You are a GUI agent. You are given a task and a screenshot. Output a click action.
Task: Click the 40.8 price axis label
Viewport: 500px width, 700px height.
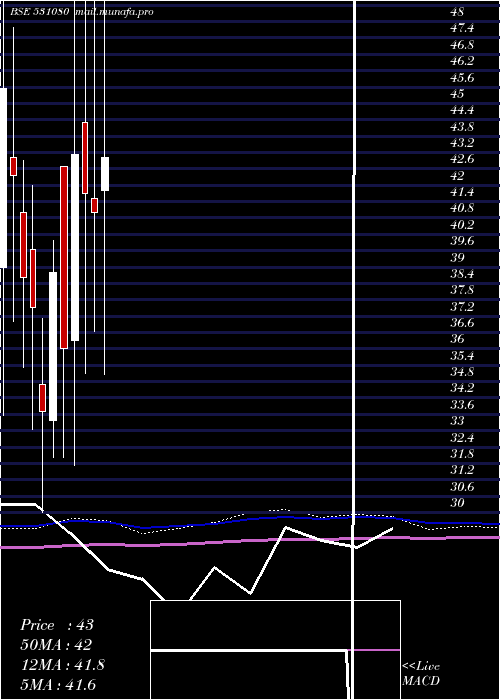tap(462, 208)
